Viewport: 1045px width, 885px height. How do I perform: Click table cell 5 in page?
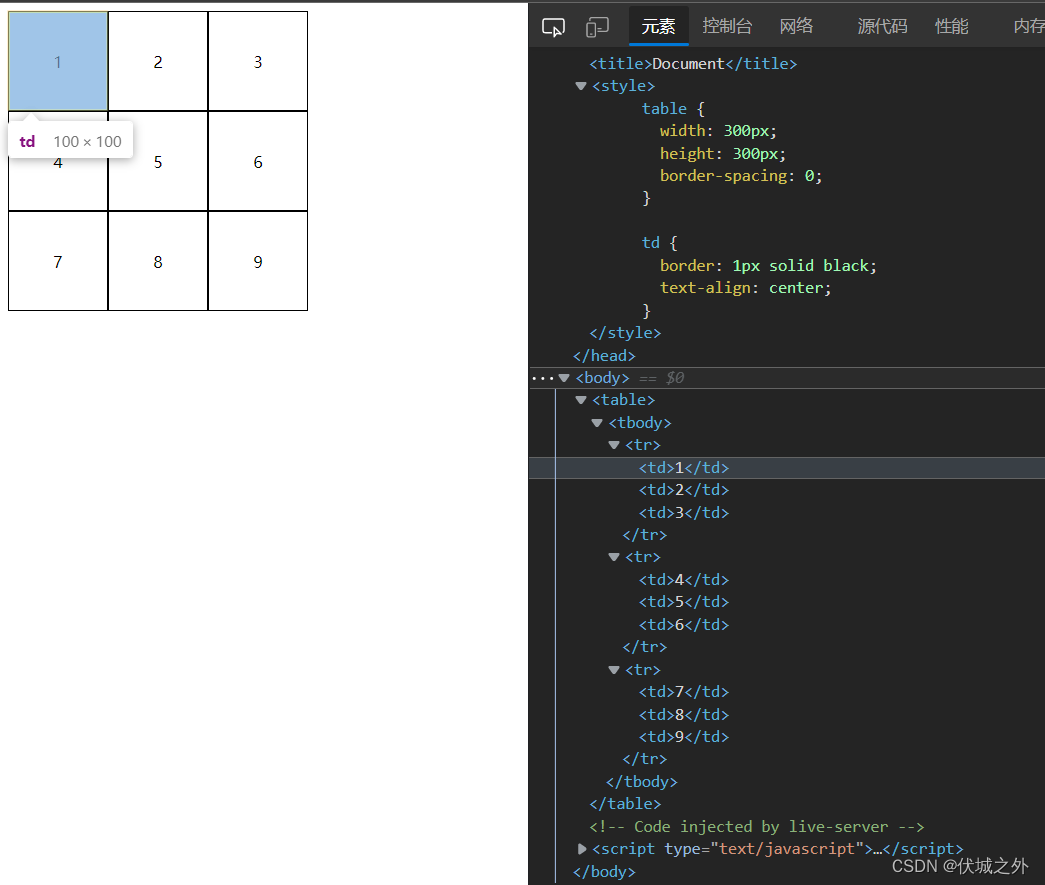158,161
